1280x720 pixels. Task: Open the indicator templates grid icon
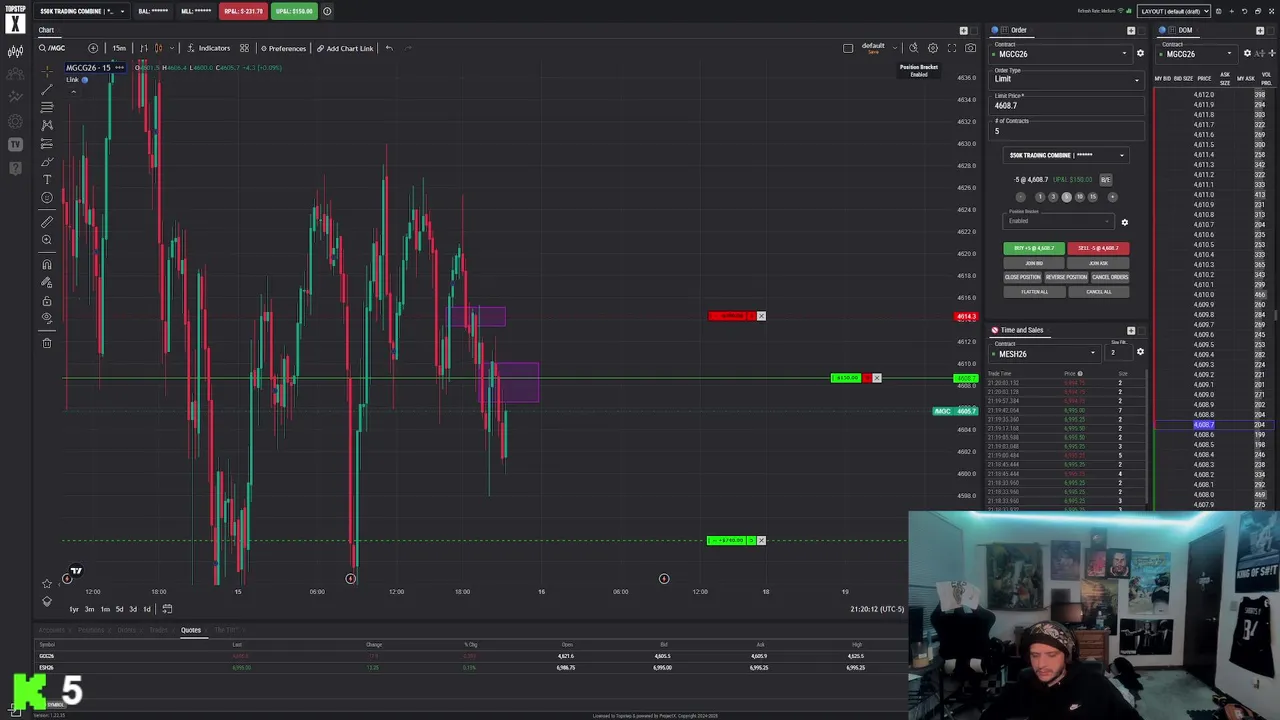[x=244, y=48]
